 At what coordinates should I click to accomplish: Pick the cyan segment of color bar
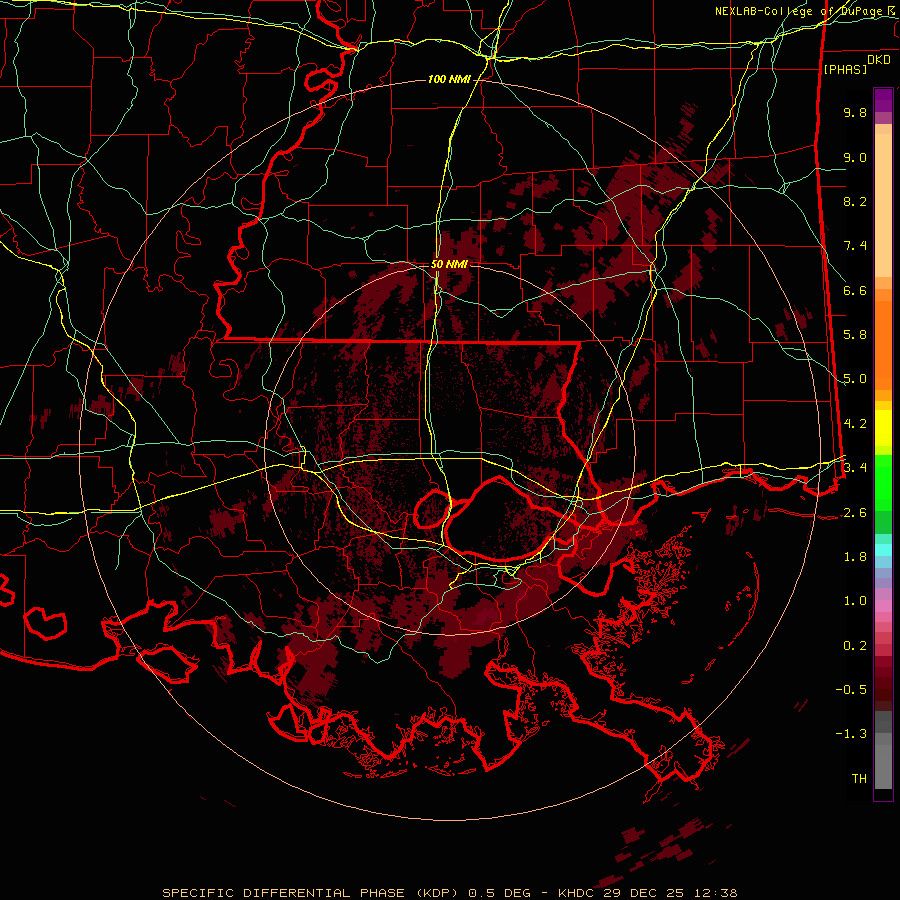pos(883,550)
